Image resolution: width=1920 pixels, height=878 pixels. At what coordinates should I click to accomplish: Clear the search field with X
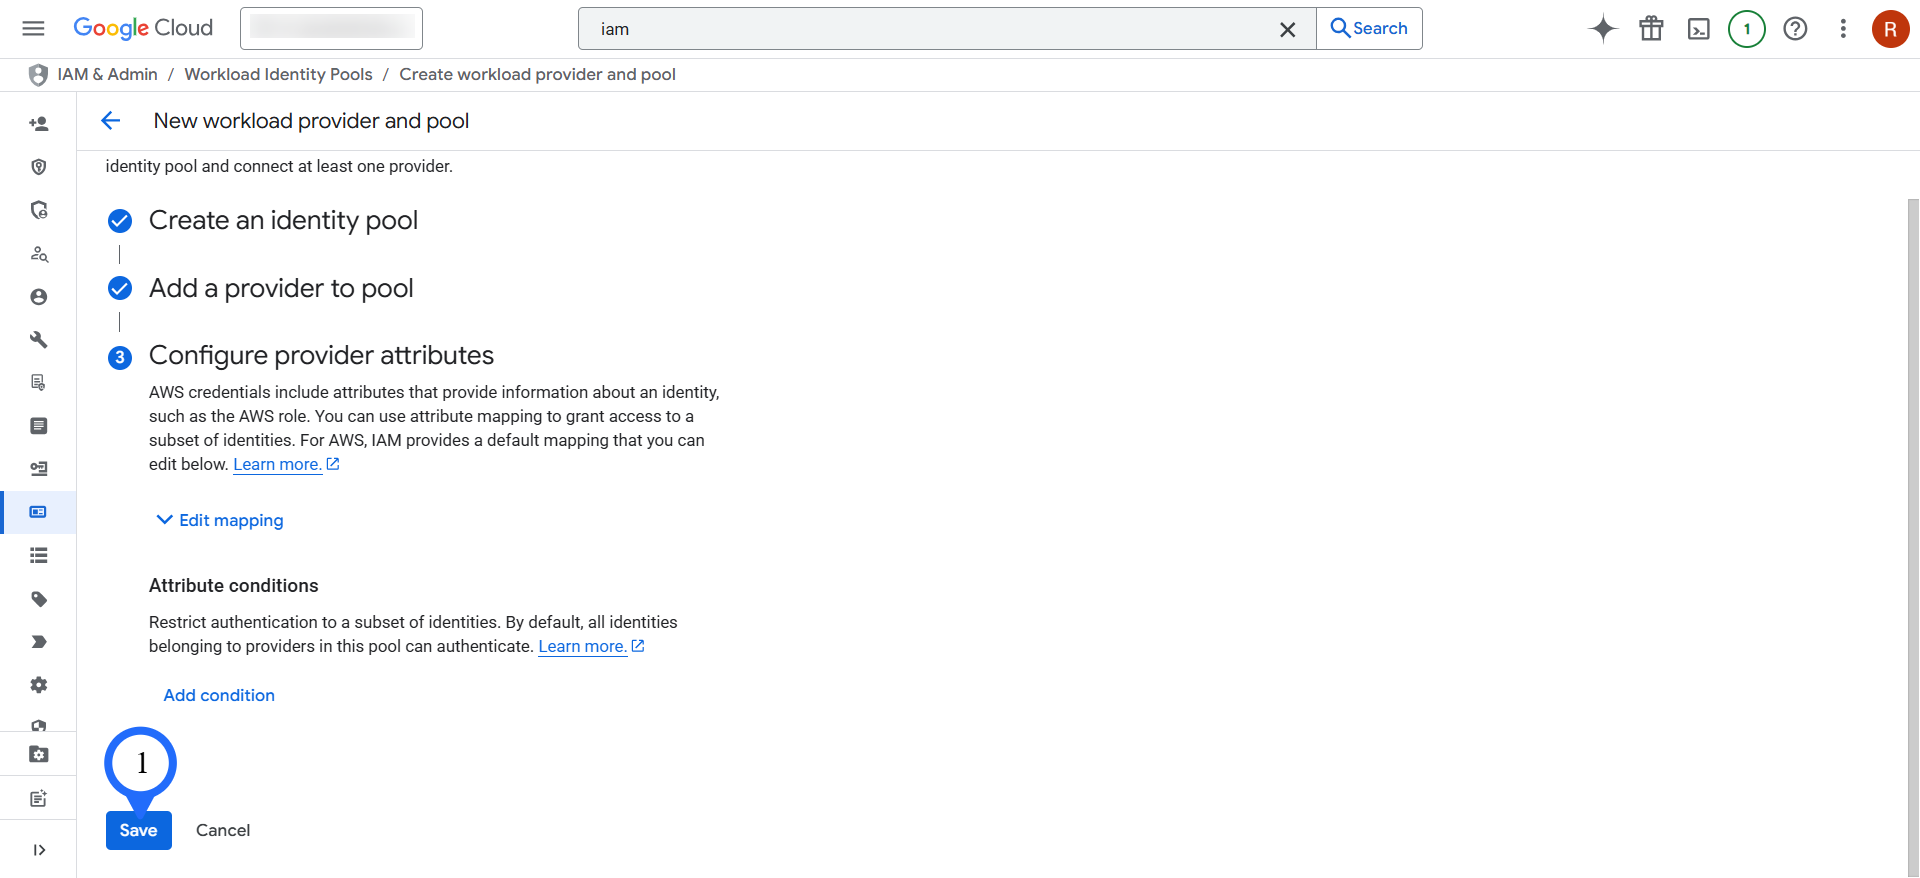point(1287,29)
